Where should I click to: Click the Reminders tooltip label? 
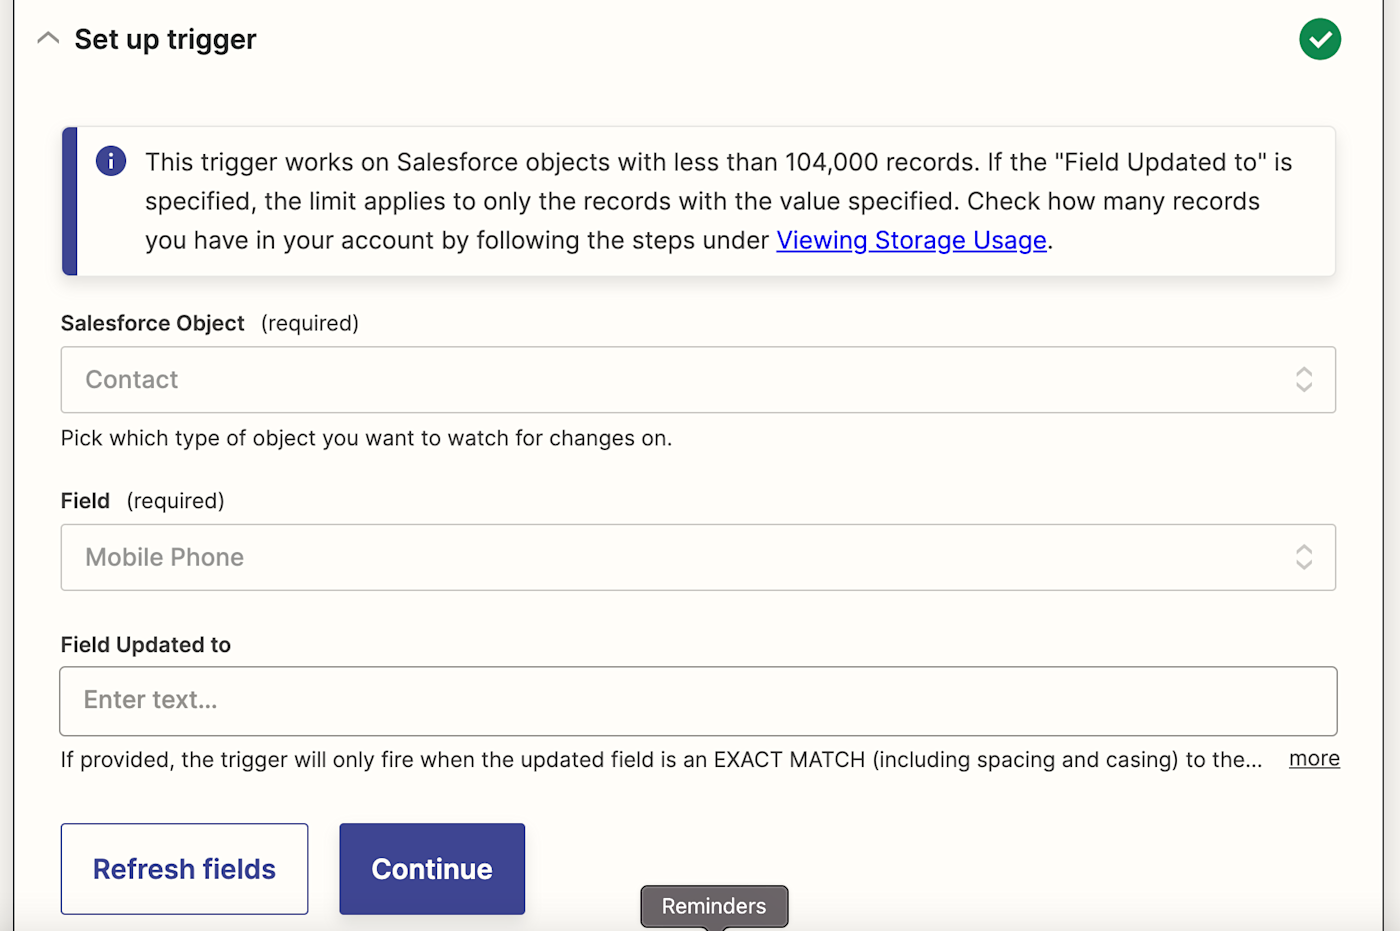point(714,906)
